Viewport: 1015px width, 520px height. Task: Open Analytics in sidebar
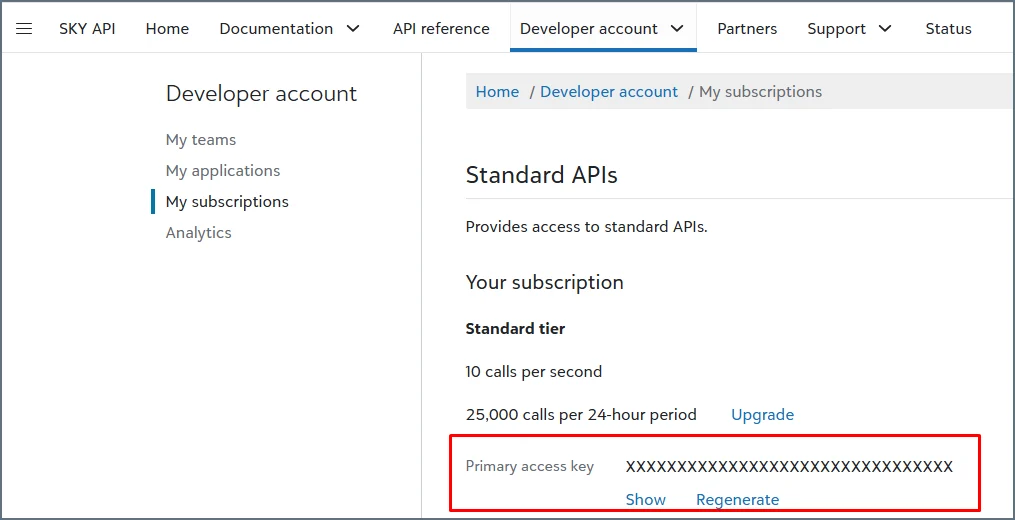click(198, 232)
